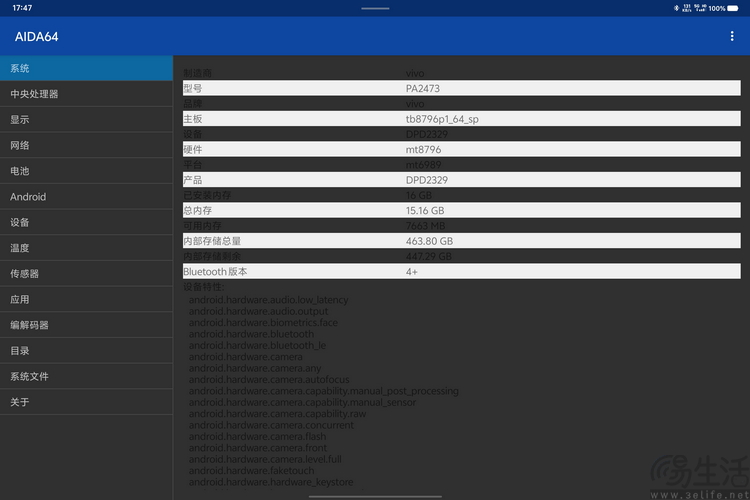The width and height of the screenshot is (750, 500).
Task: Open the 温度 section
Action: pos(87,248)
